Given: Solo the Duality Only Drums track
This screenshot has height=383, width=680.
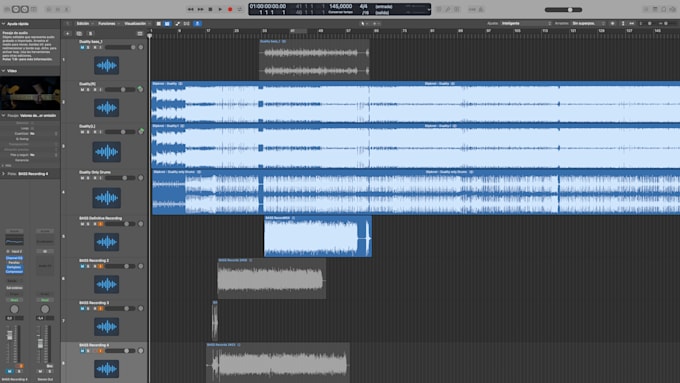Looking at the screenshot, I should (88, 178).
